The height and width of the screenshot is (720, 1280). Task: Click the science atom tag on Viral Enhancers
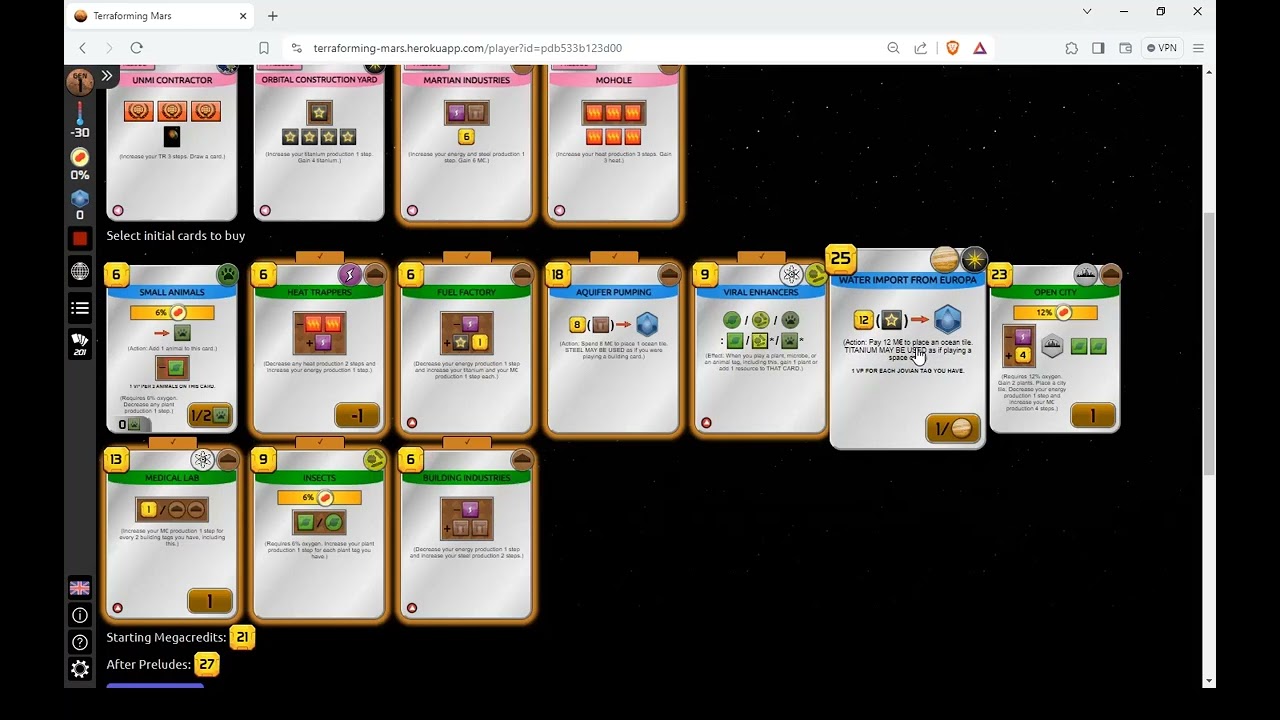coord(791,274)
